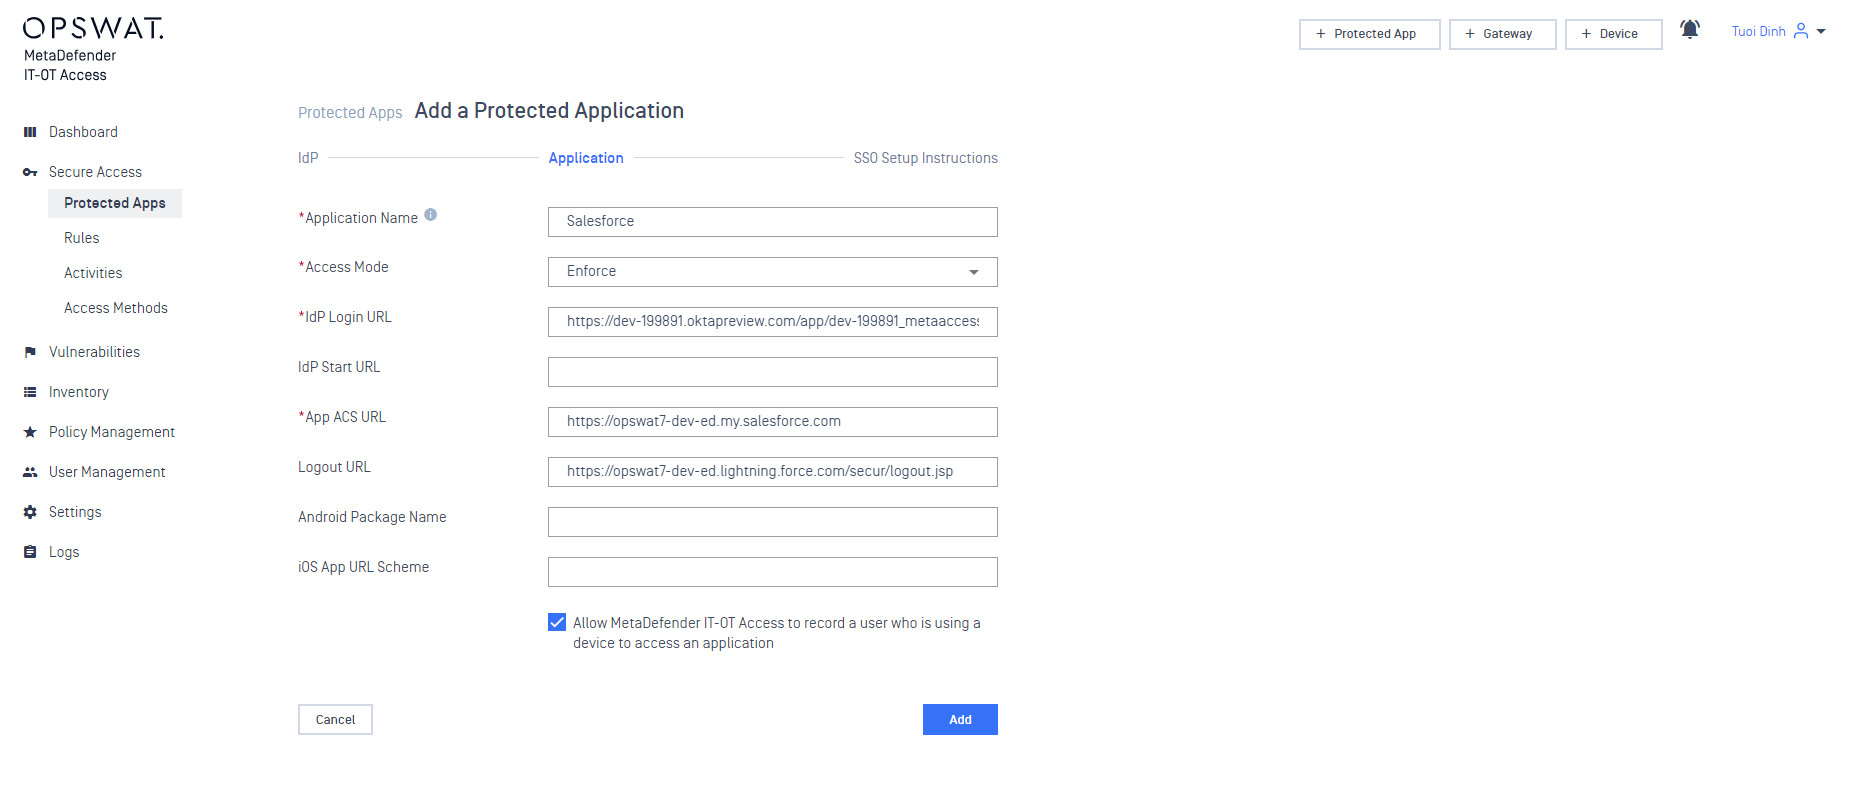Click the Secure Access key icon
Image resolution: width=1864 pixels, height=791 pixels.
click(x=30, y=172)
